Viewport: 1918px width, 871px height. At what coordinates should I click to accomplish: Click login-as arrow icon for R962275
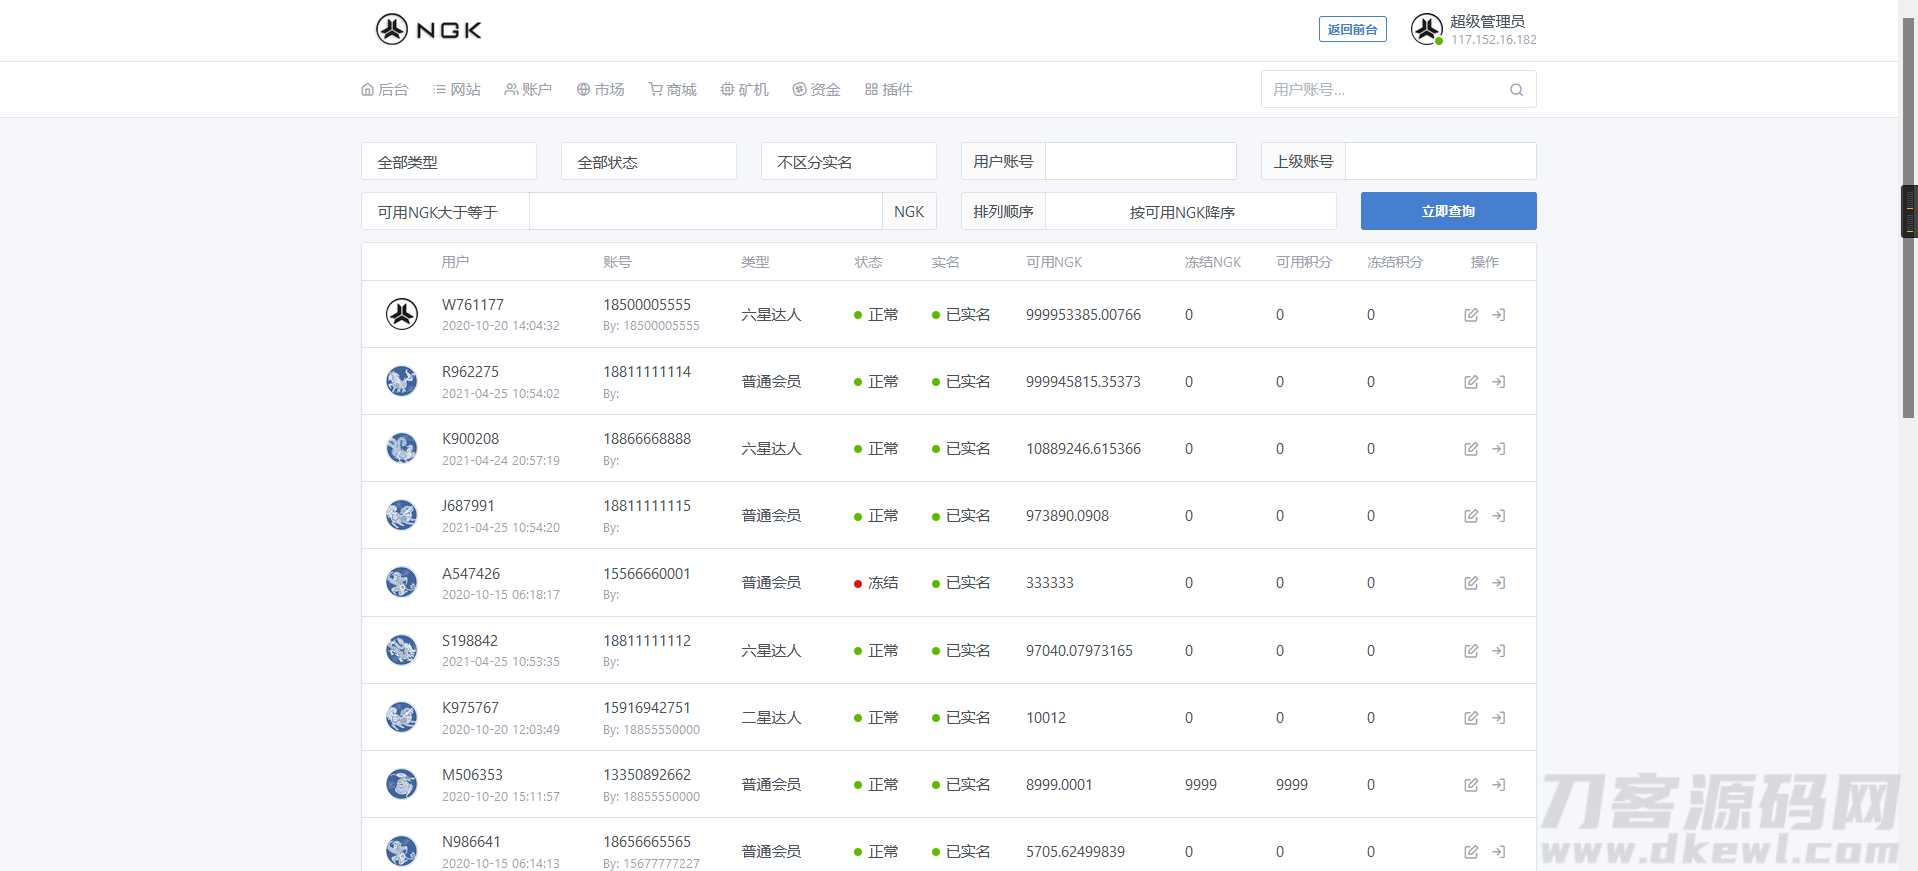[1499, 382]
